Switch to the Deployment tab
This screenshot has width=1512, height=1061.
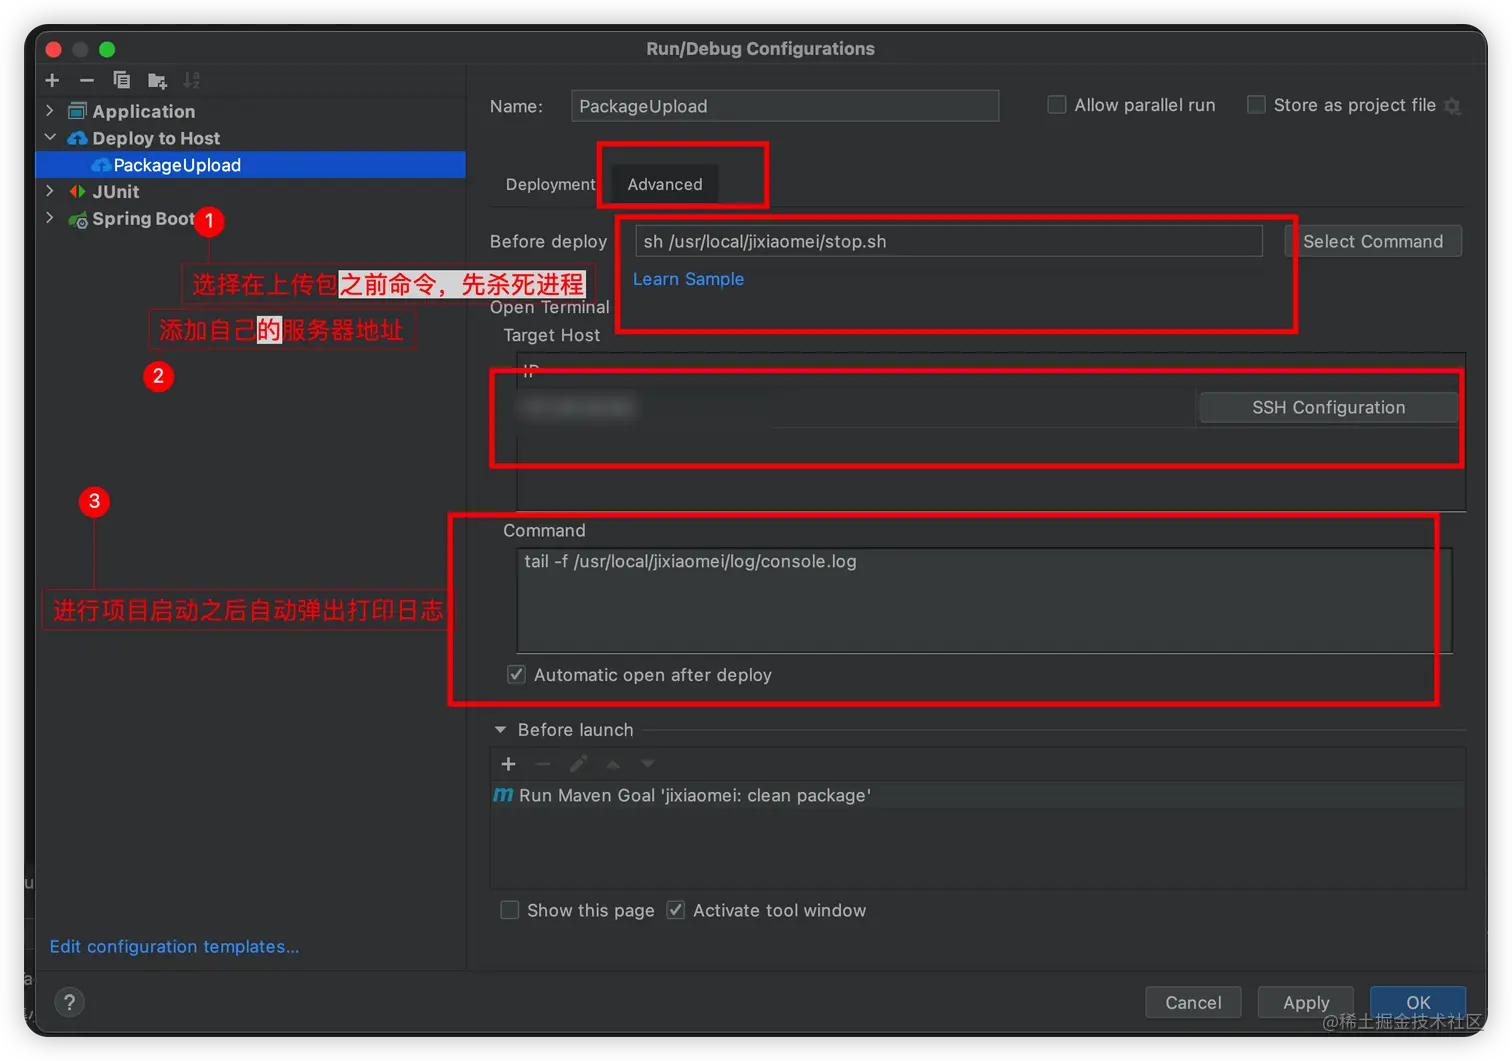pyautogui.click(x=550, y=184)
